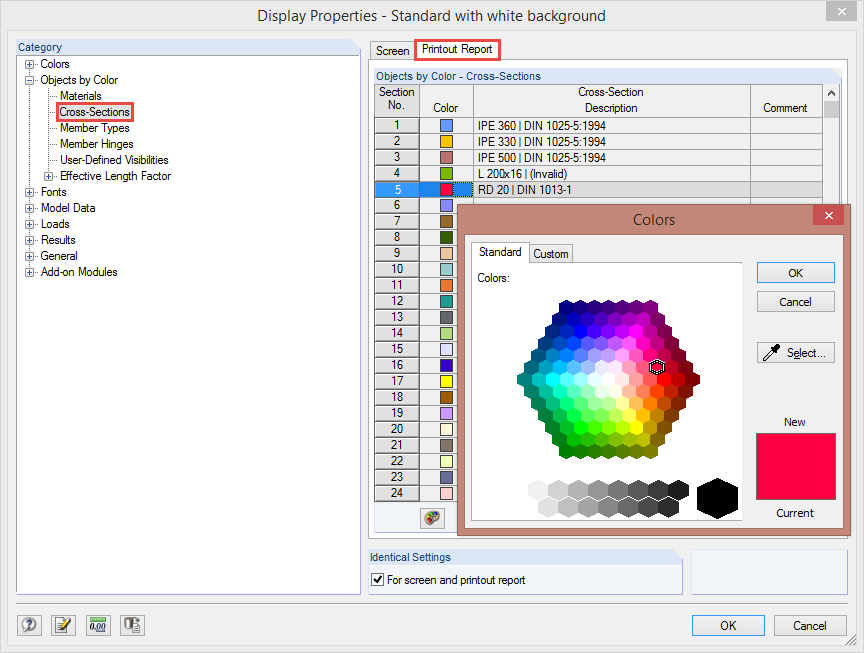The width and height of the screenshot is (864, 653).
Task: Click 'IPE 360 | DIN 1025-5:1994' description cell
Action: click(x=612, y=126)
